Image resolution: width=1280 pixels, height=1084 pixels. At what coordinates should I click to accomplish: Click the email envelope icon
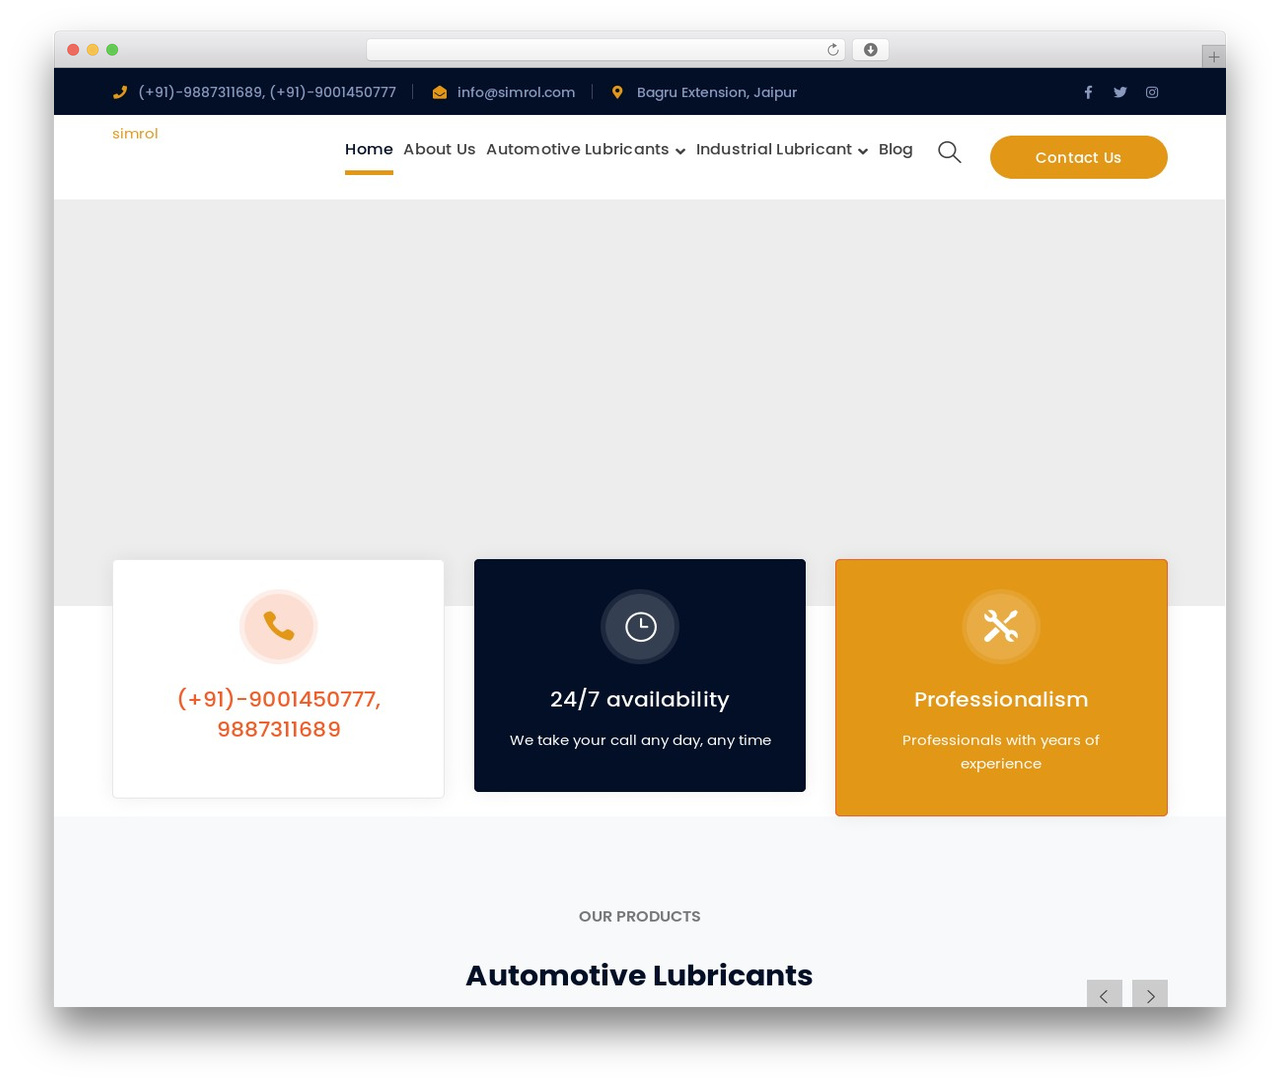439,92
